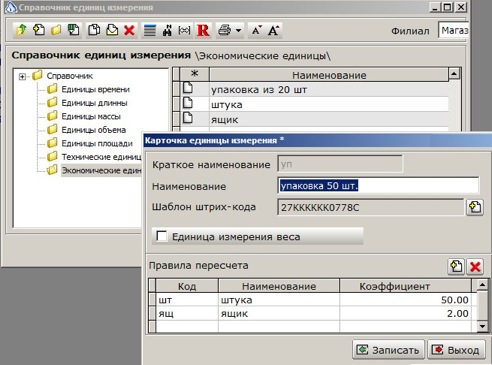Click the Карточка единицы измерения title bar
The image size is (492, 365).
(317, 140)
